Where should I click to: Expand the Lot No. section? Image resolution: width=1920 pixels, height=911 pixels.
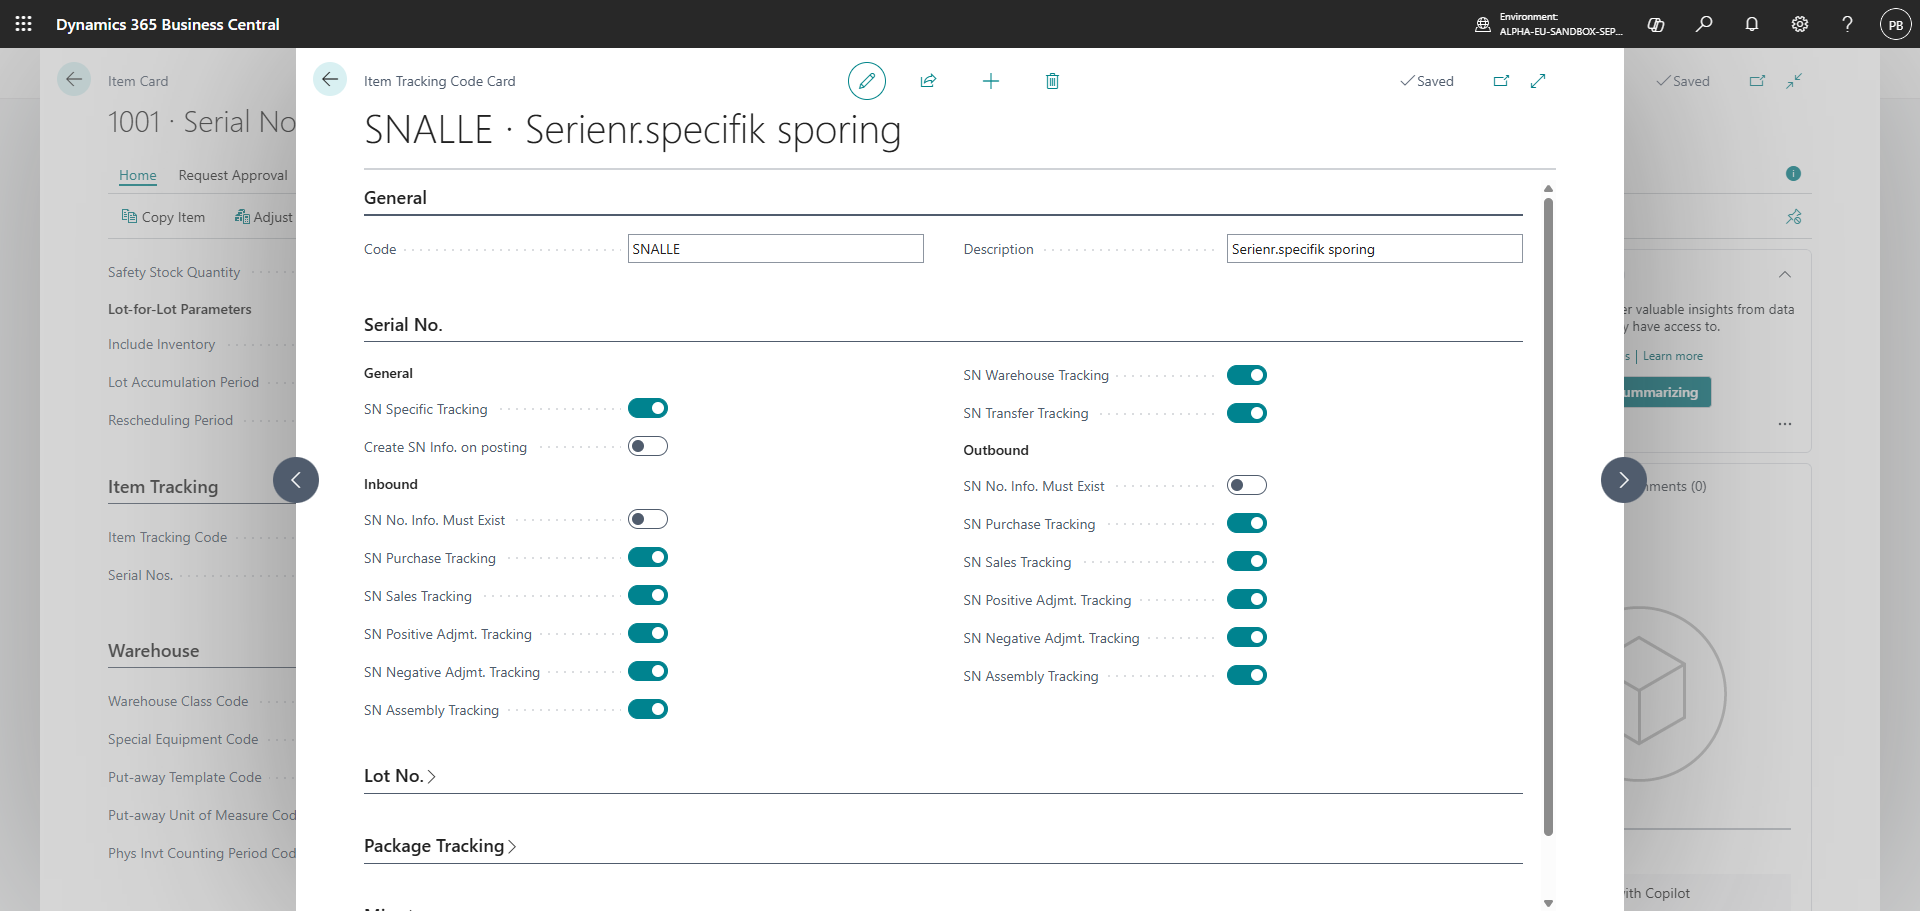400,776
